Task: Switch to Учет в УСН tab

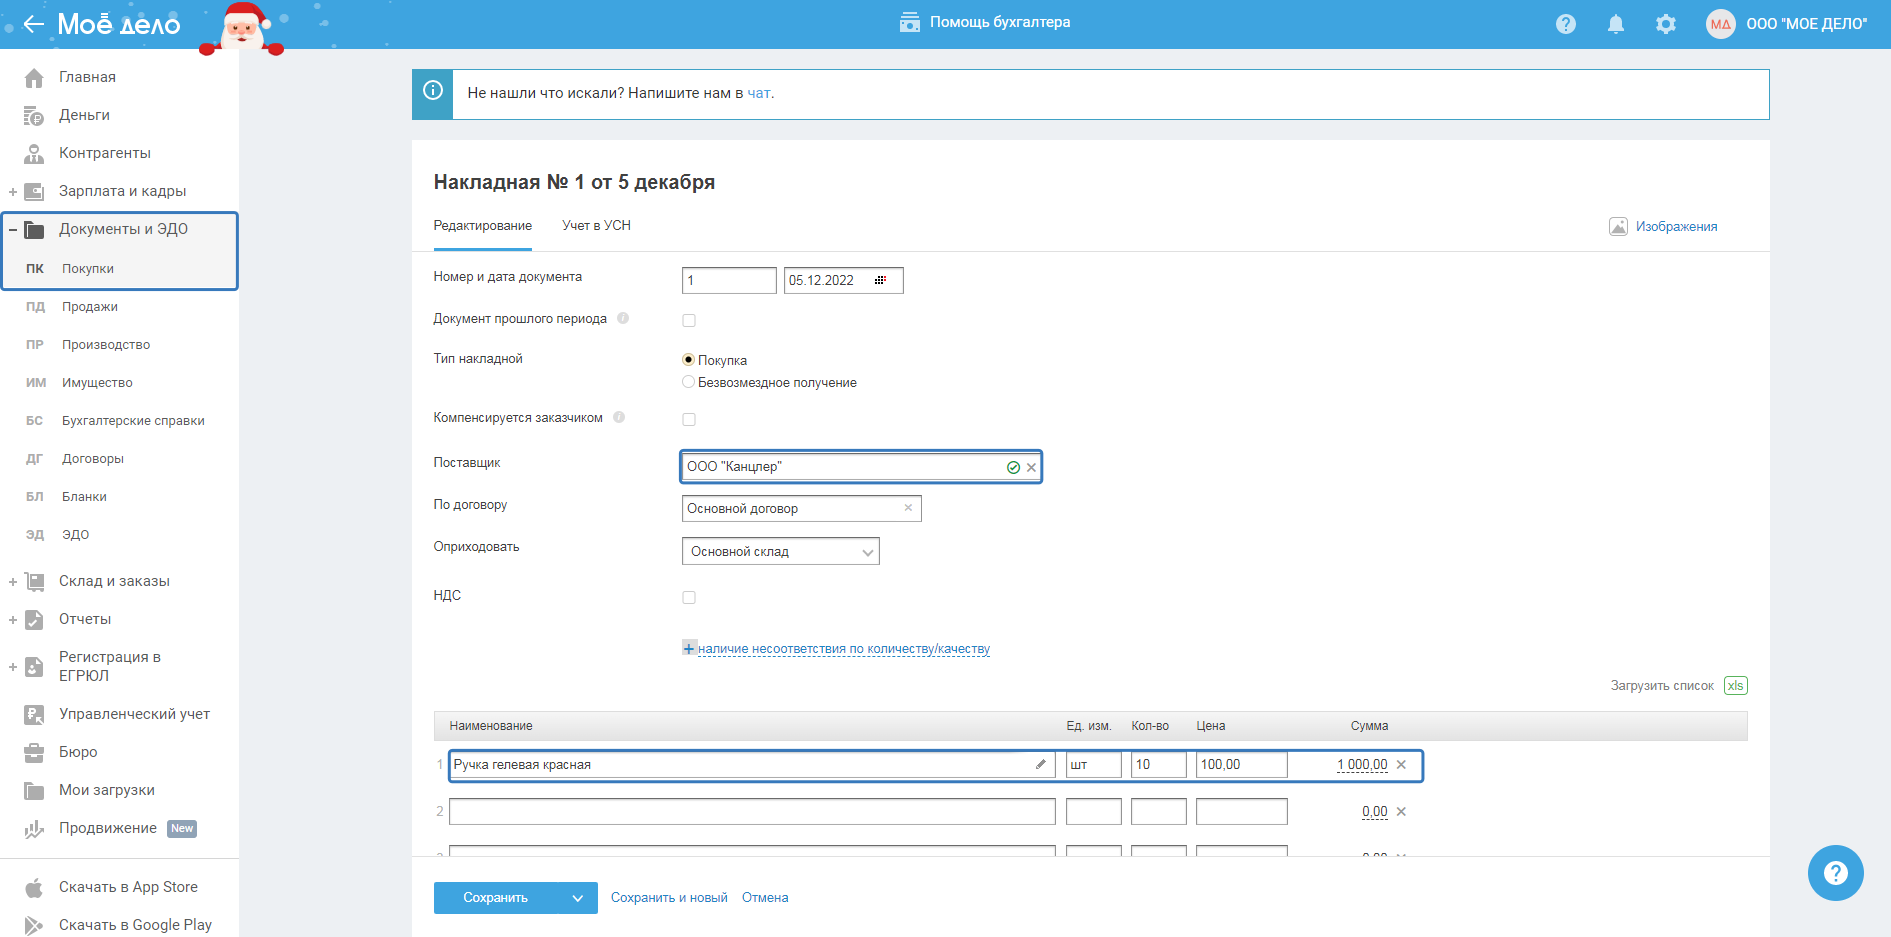Action: (596, 226)
